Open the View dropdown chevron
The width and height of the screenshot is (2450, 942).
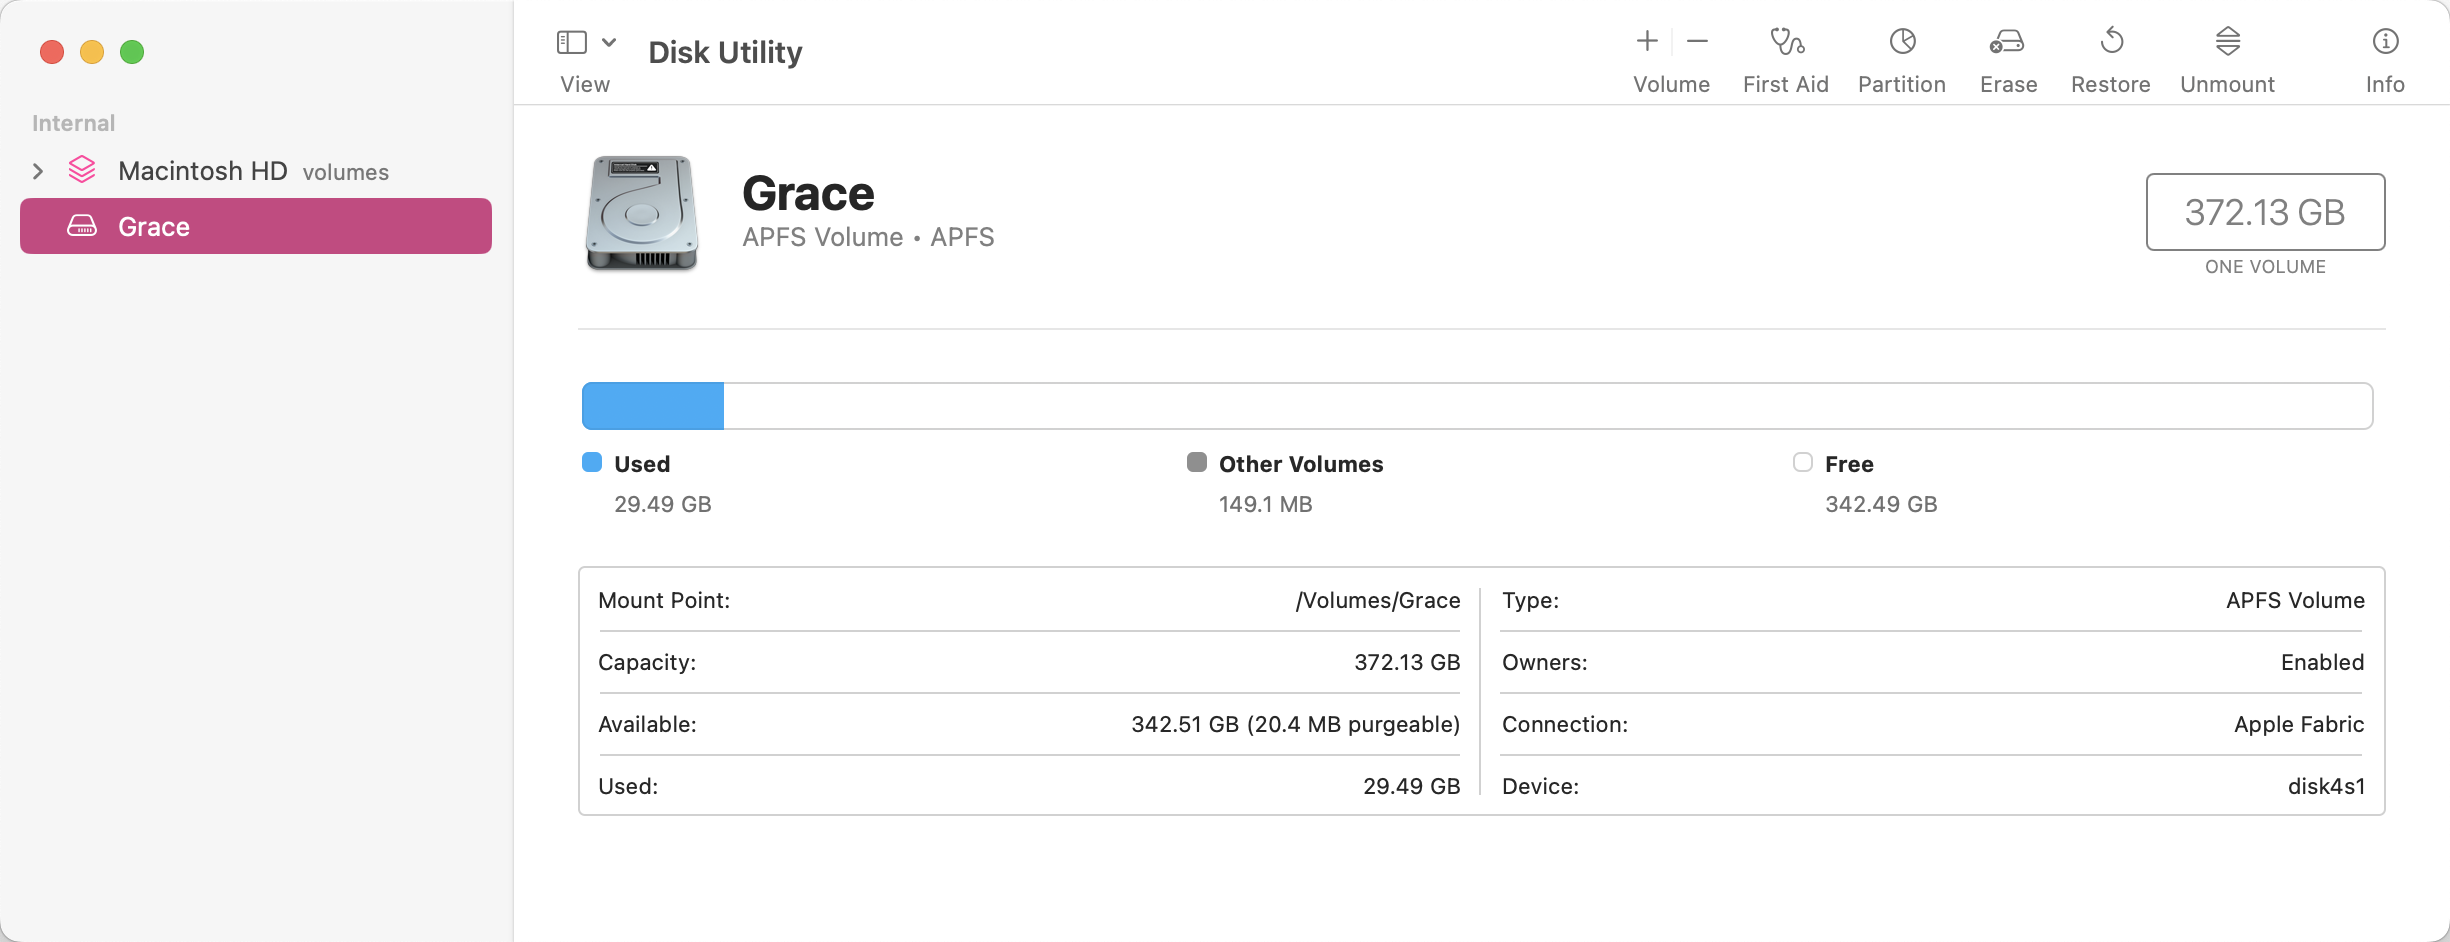point(609,42)
